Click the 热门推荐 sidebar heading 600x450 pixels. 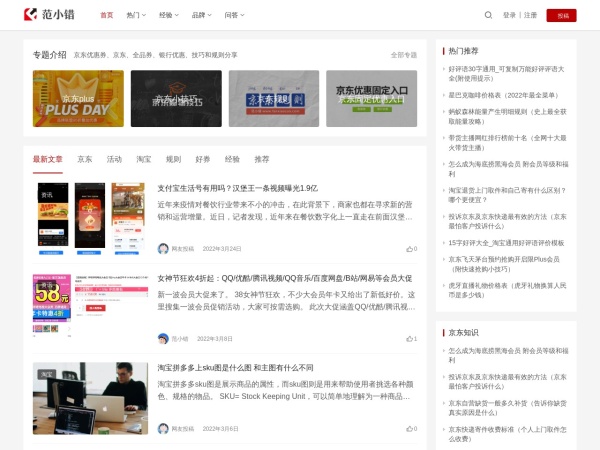tap(463, 51)
